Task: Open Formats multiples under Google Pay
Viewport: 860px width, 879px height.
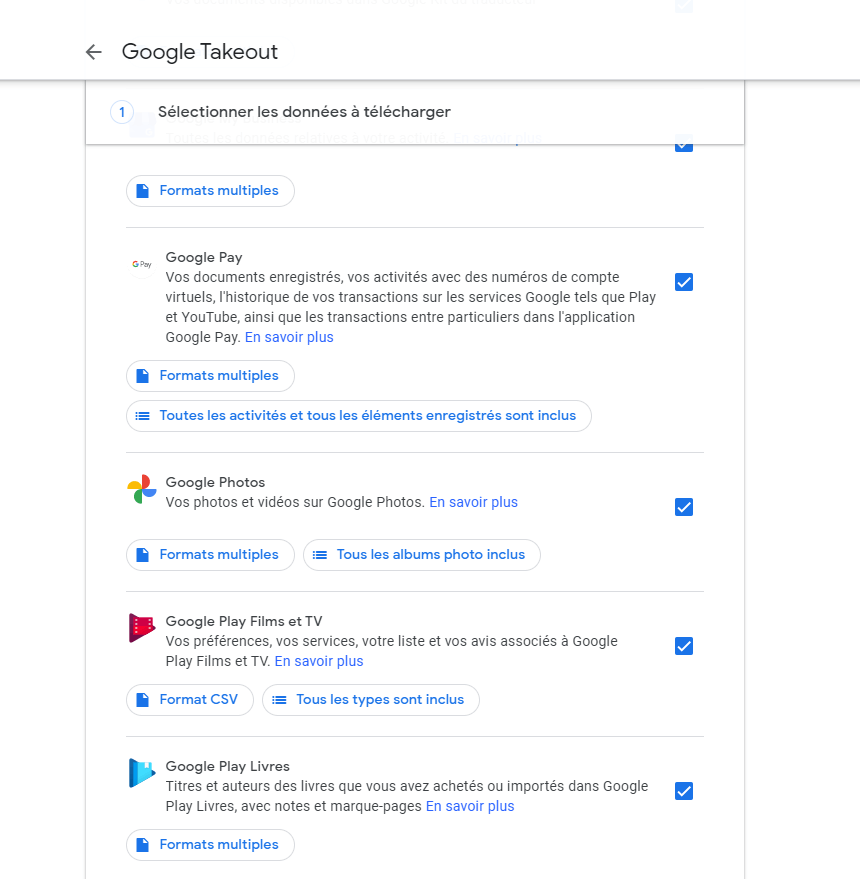Action: (210, 376)
